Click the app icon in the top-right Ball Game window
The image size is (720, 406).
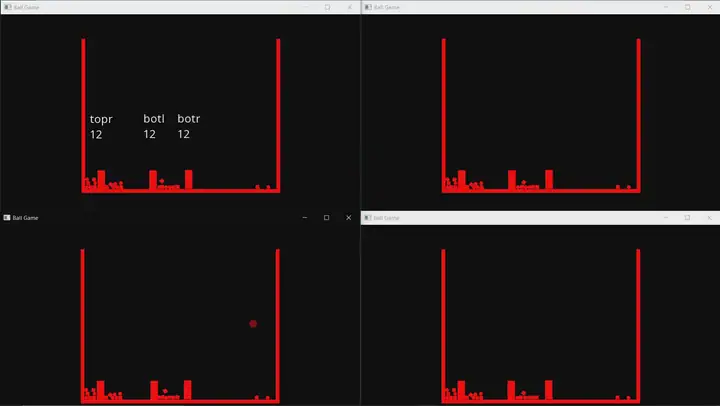[368, 7]
